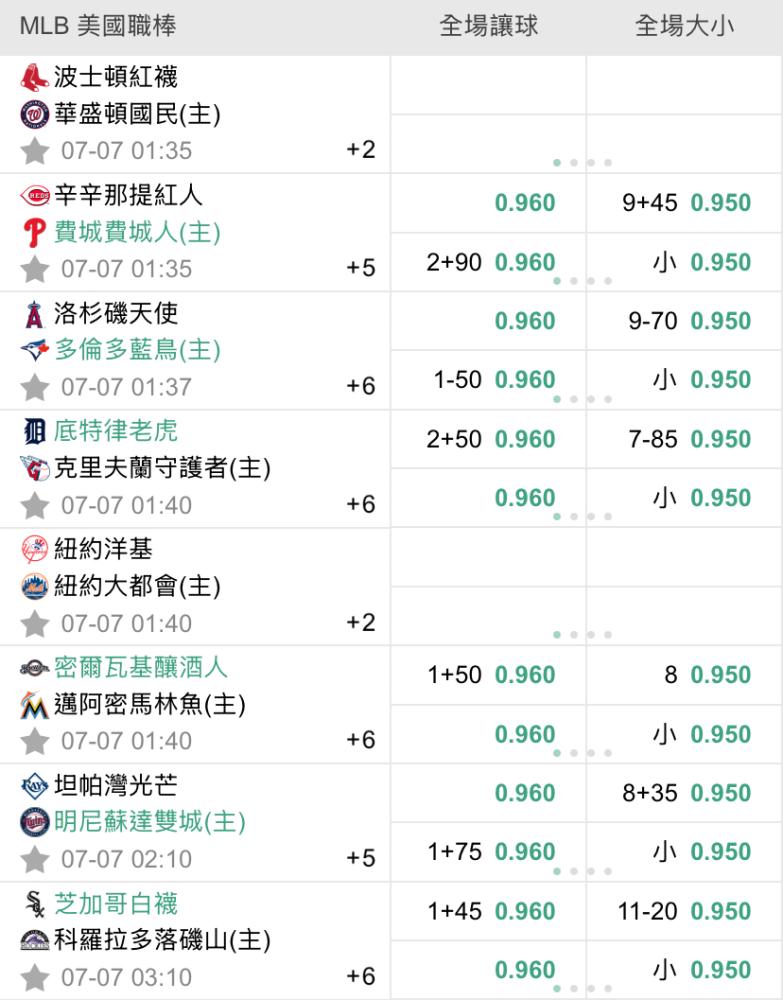Select the 全場讓球 column header

coord(488,26)
